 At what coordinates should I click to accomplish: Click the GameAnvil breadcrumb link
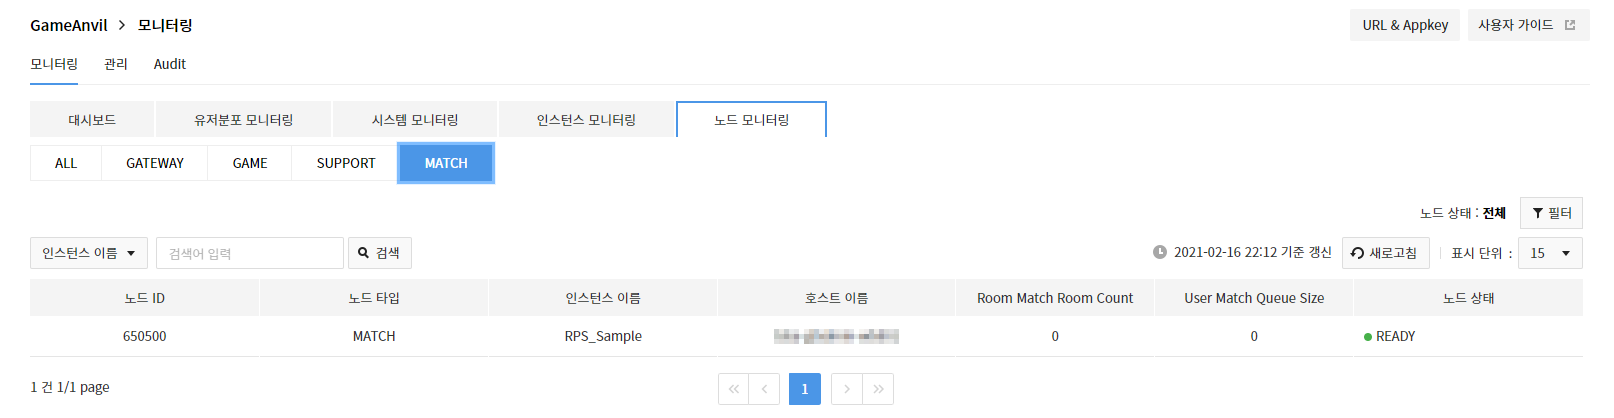click(x=69, y=25)
